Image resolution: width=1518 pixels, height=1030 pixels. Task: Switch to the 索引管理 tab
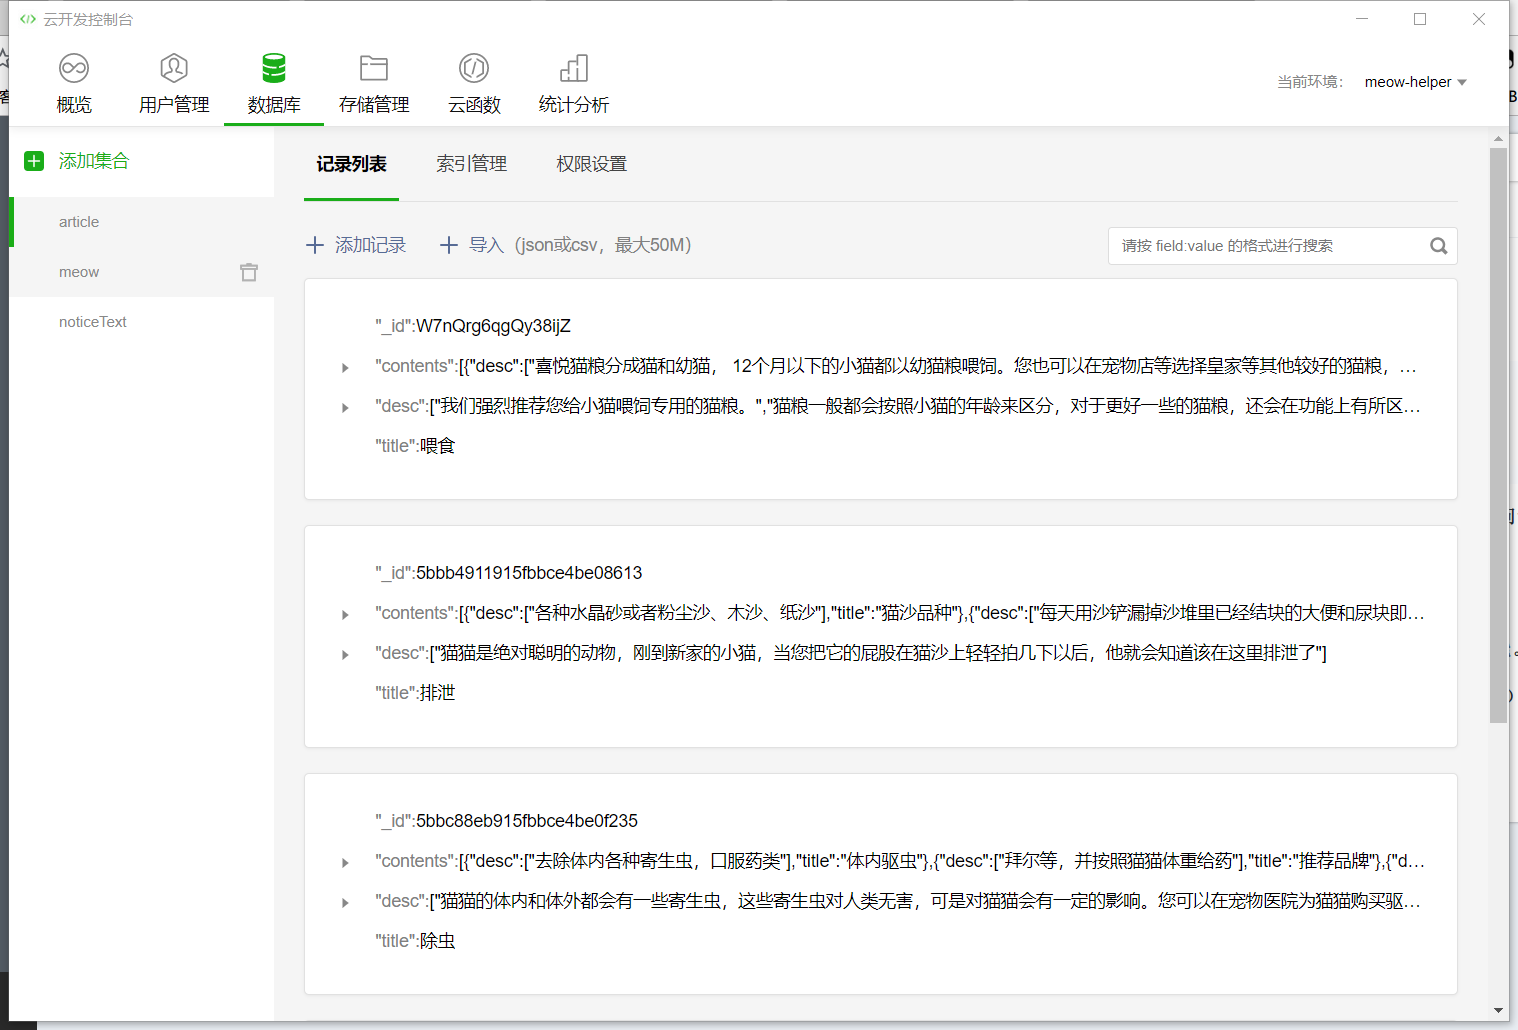click(472, 164)
